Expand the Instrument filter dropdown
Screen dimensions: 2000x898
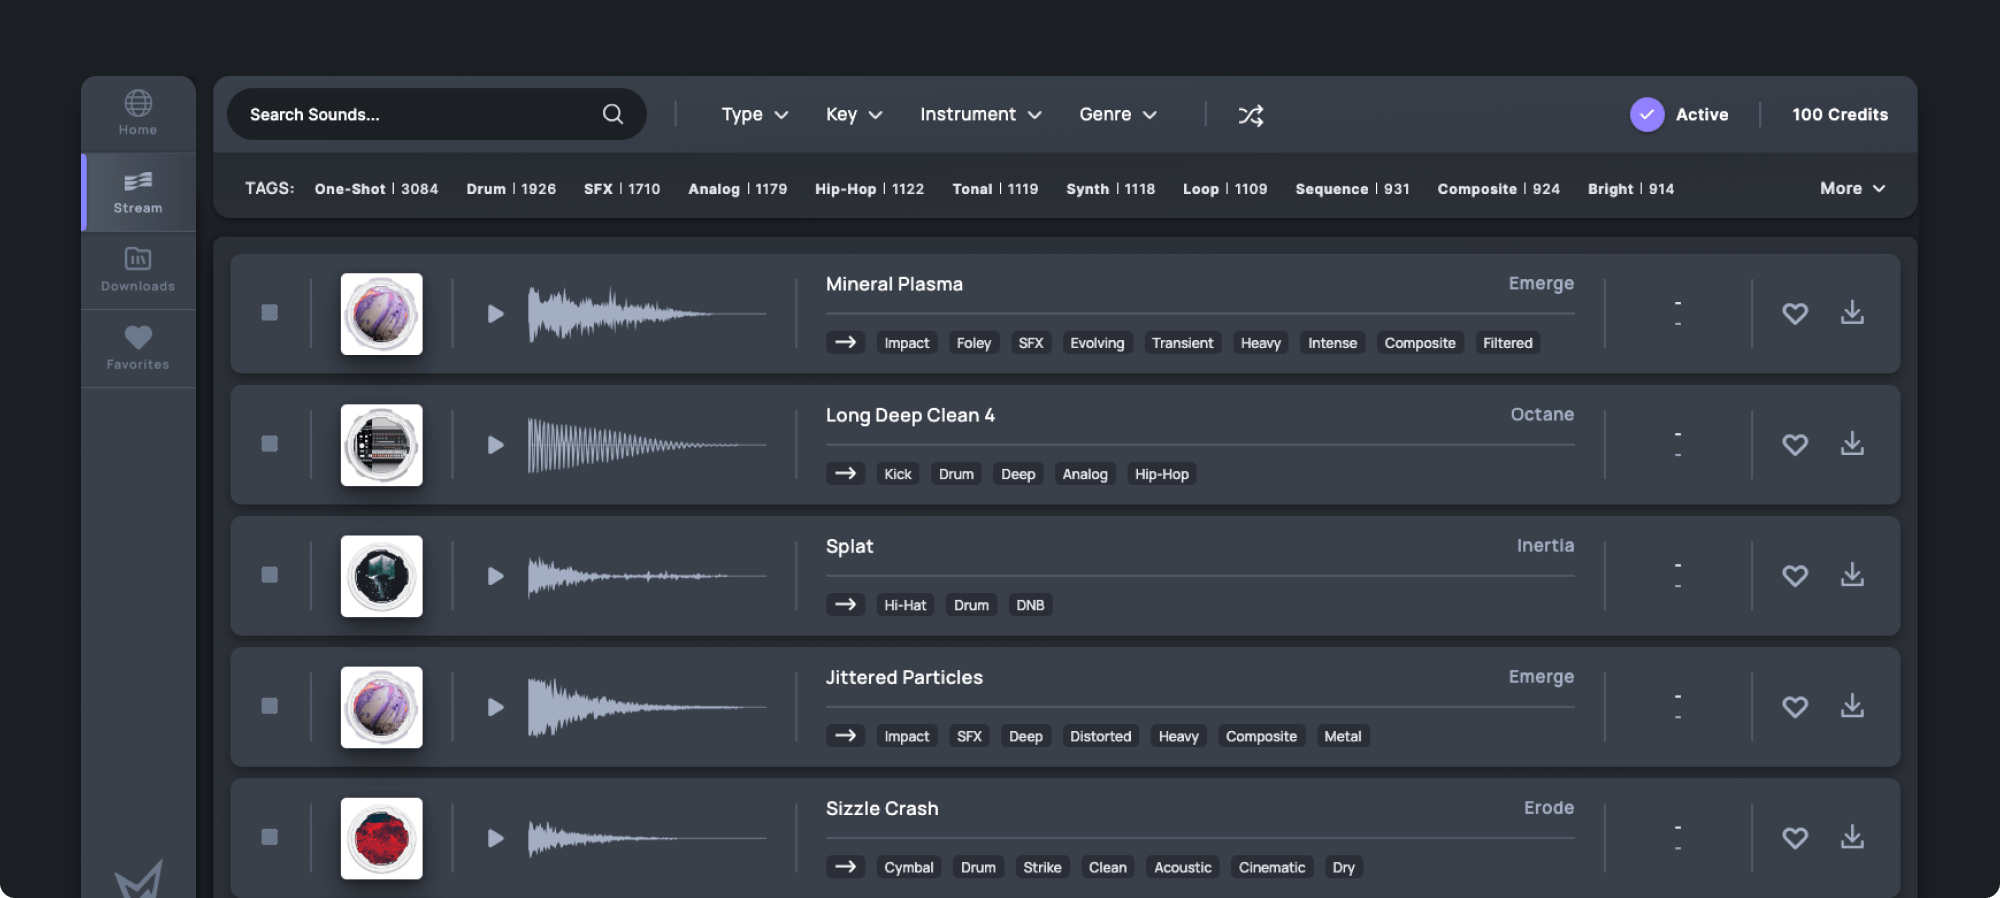tap(980, 115)
